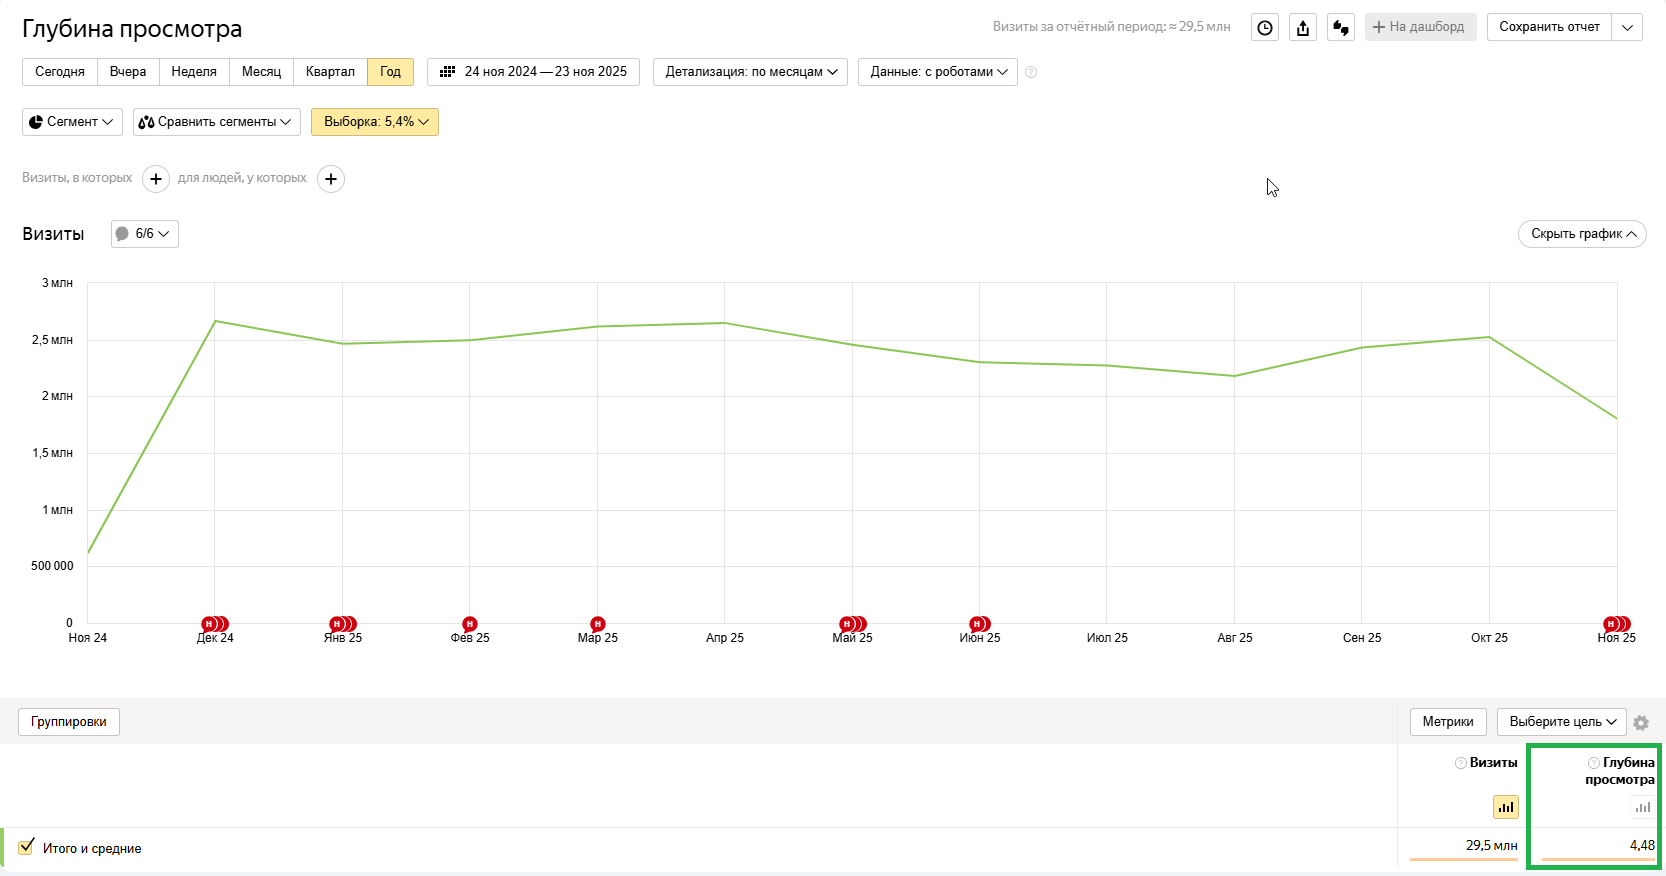Click the help icon beside the Глубина просмотра column header
The height and width of the screenshot is (876, 1666).
point(1594,763)
